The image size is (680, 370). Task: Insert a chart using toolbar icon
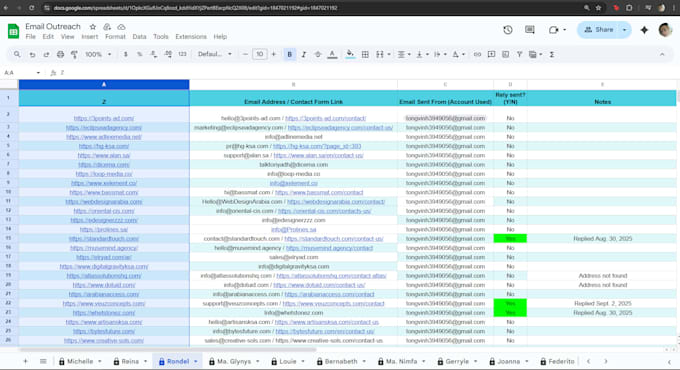click(x=505, y=54)
